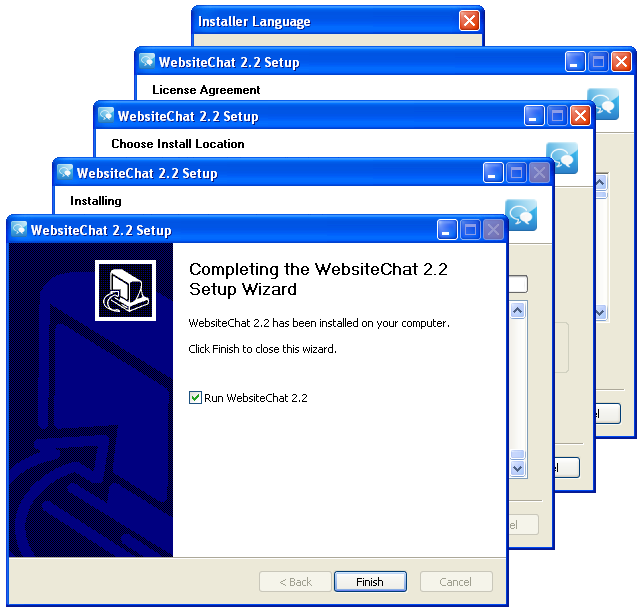Minimize the Installing window

pos(493,172)
